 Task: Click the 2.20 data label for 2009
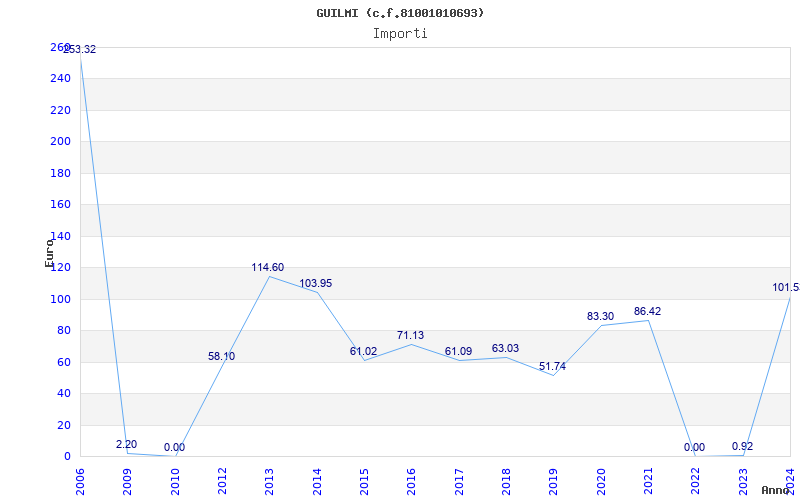pyautogui.click(x=127, y=444)
